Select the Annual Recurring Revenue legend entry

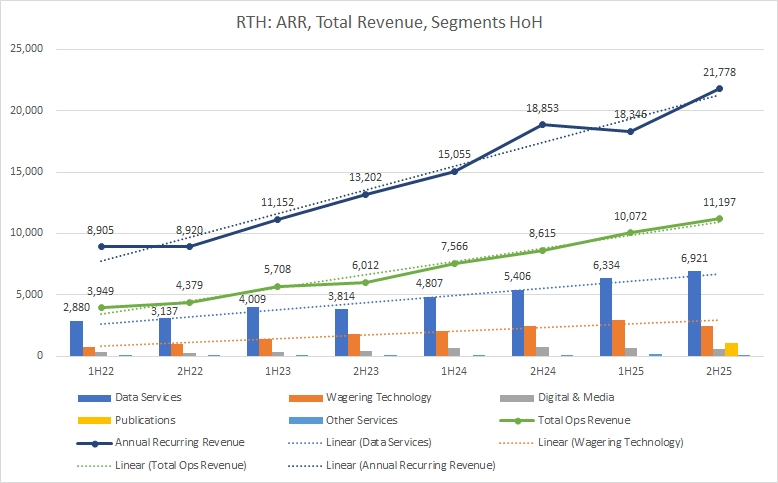[180, 442]
